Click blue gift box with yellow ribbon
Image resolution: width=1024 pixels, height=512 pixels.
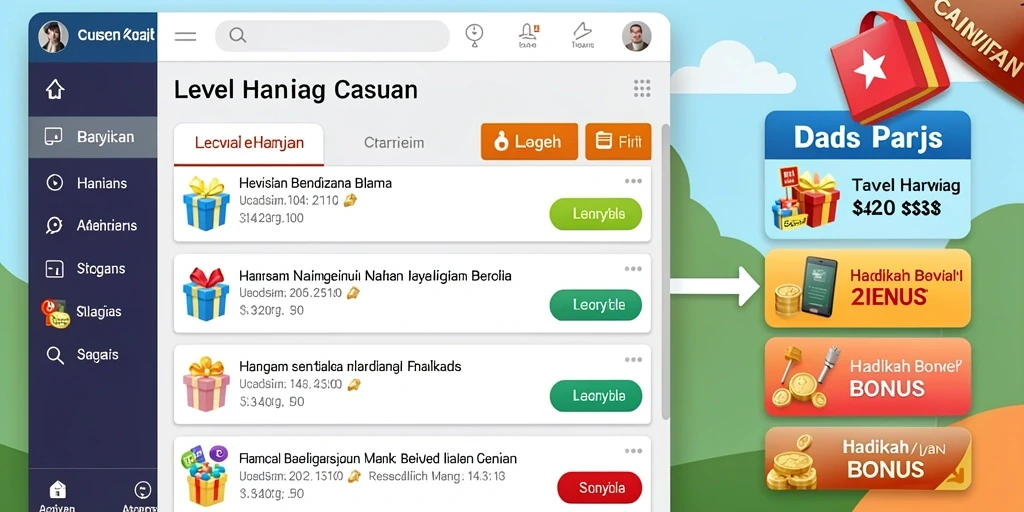[206, 204]
